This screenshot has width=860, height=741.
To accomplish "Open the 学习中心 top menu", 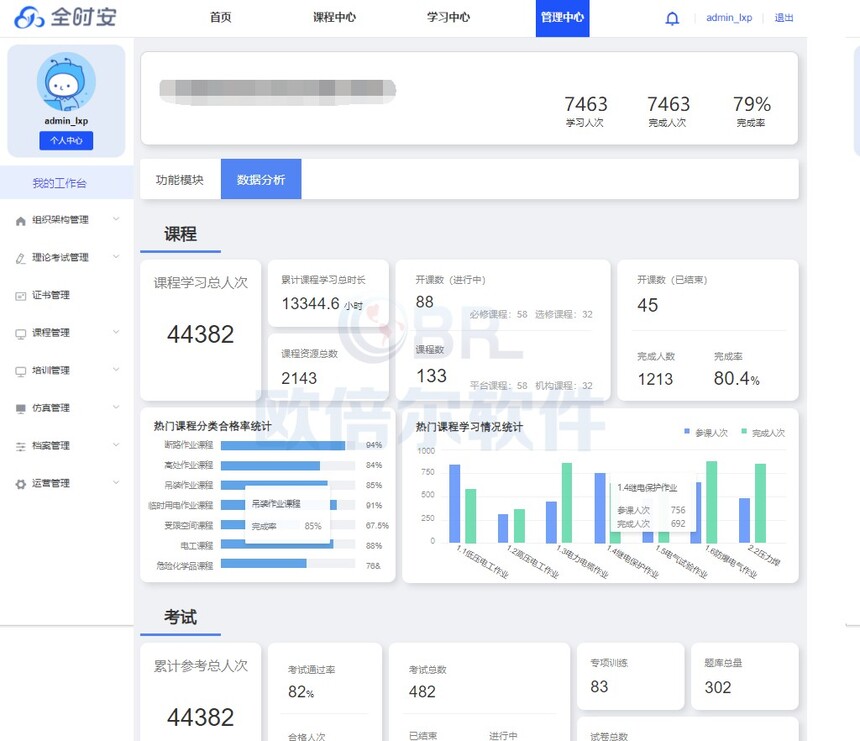I will [x=448, y=18].
